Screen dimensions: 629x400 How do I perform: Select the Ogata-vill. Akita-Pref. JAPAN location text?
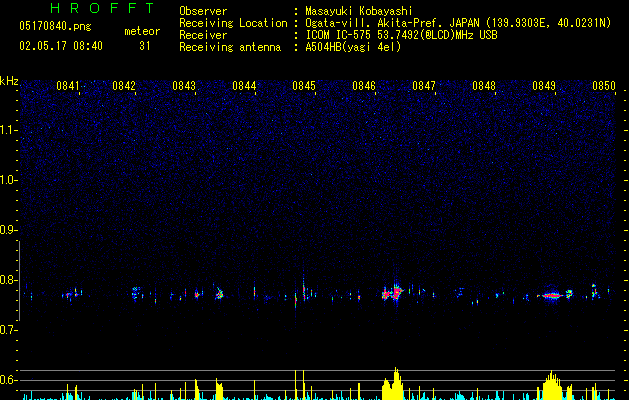pos(458,23)
